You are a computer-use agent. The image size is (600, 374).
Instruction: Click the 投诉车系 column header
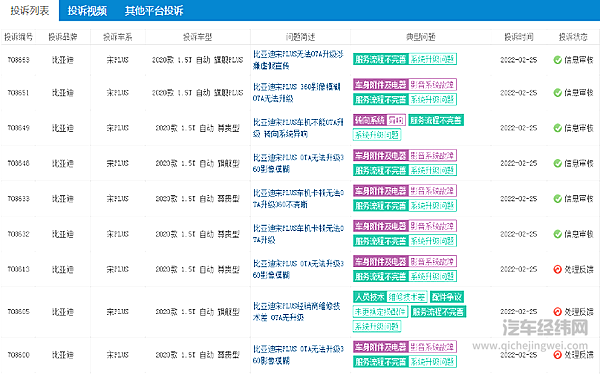117,37
